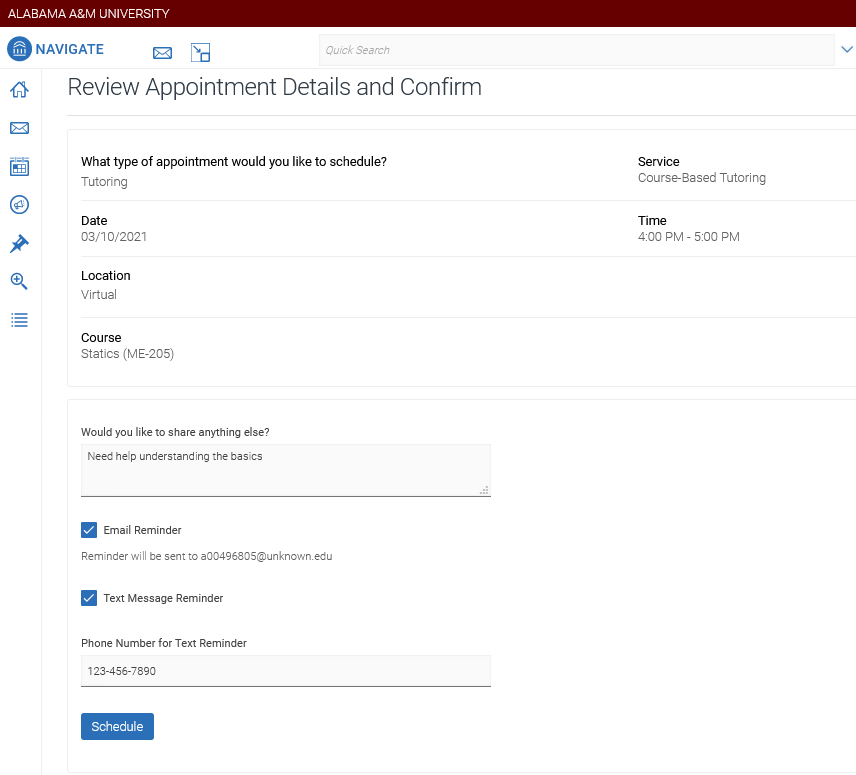856x775 pixels.
Task: Open the envelope icon in the top bar
Action: click(162, 53)
